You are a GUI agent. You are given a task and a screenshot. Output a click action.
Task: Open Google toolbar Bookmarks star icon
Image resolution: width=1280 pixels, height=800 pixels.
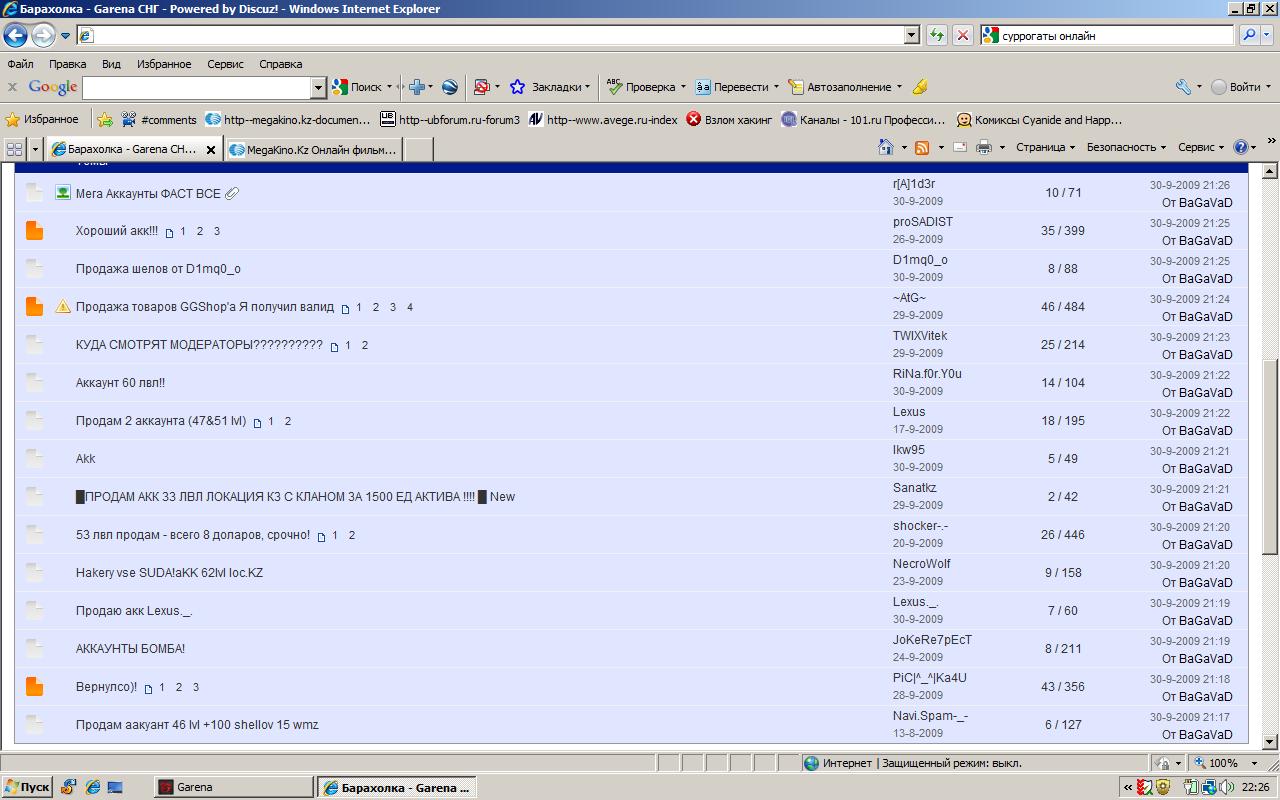[x=517, y=87]
